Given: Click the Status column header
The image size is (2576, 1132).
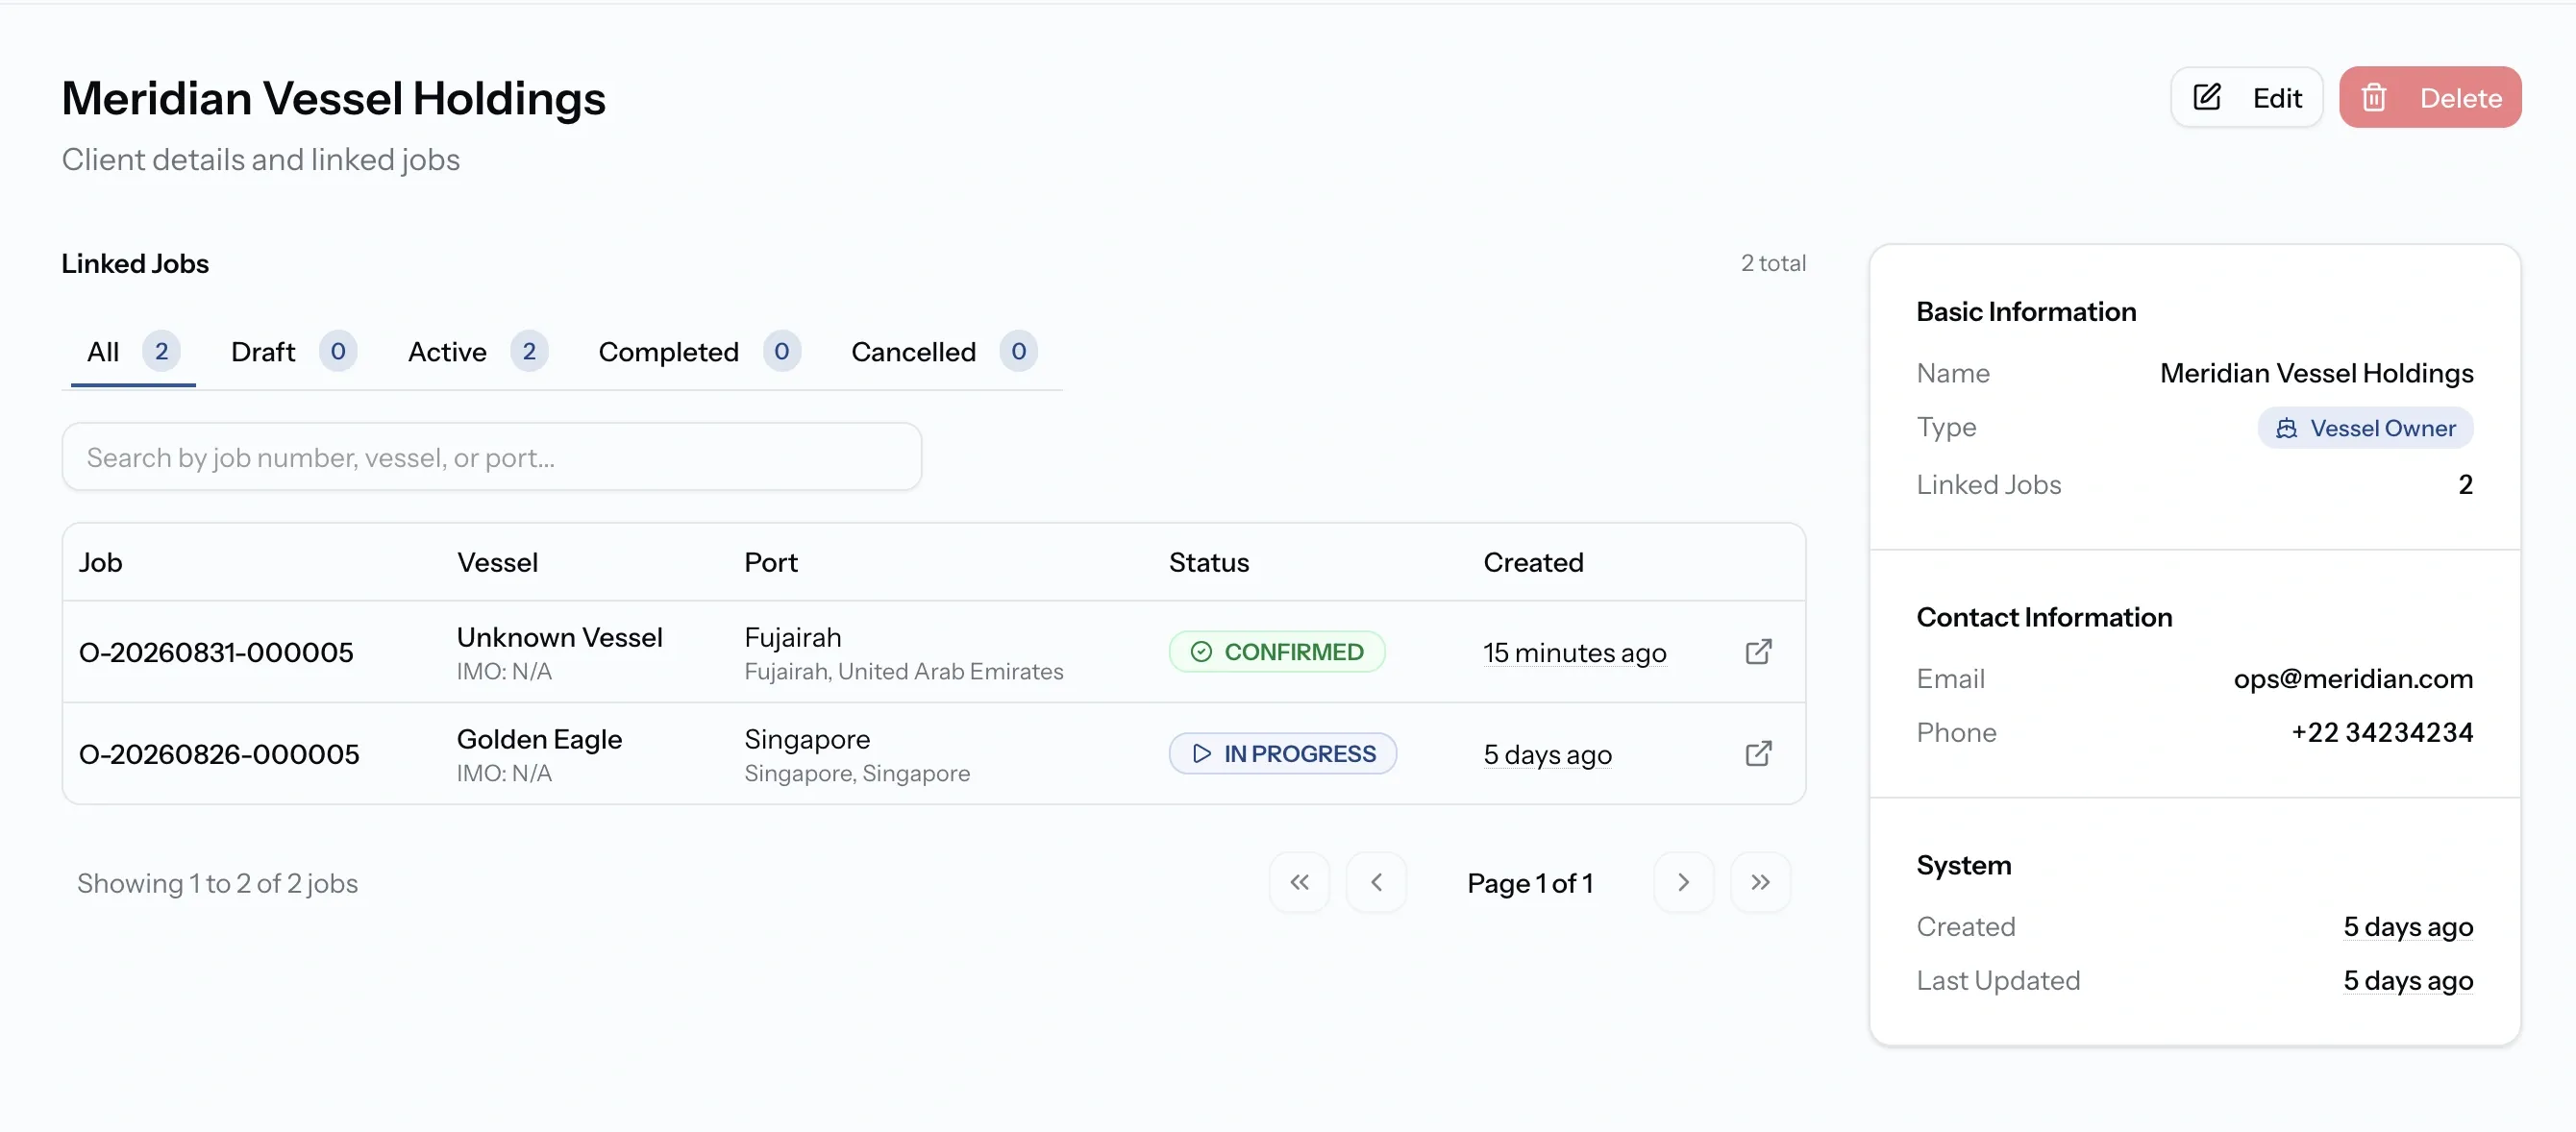Looking at the screenshot, I should tap(1209, 562).
